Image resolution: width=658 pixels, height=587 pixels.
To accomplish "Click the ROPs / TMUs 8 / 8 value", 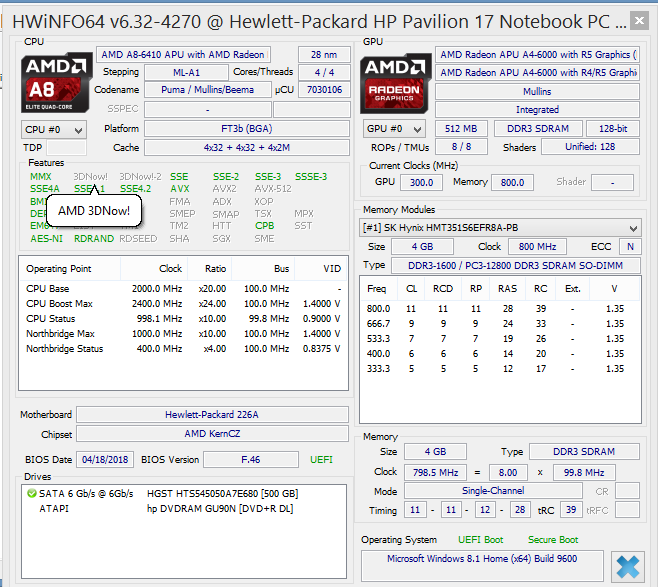I will tap(461, 147).
